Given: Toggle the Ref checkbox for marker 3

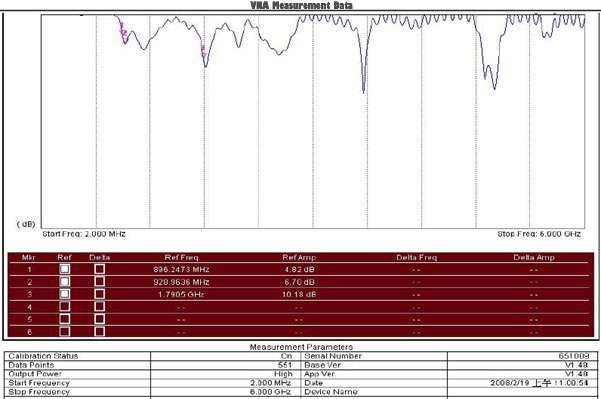Looking at the screenshot, I should (x=64, y=294).
